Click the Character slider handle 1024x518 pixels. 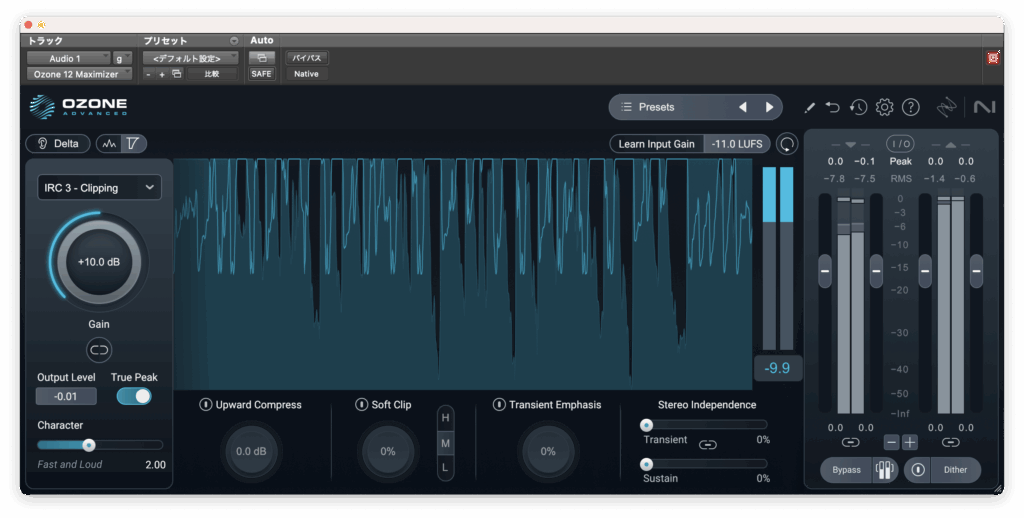89,445
